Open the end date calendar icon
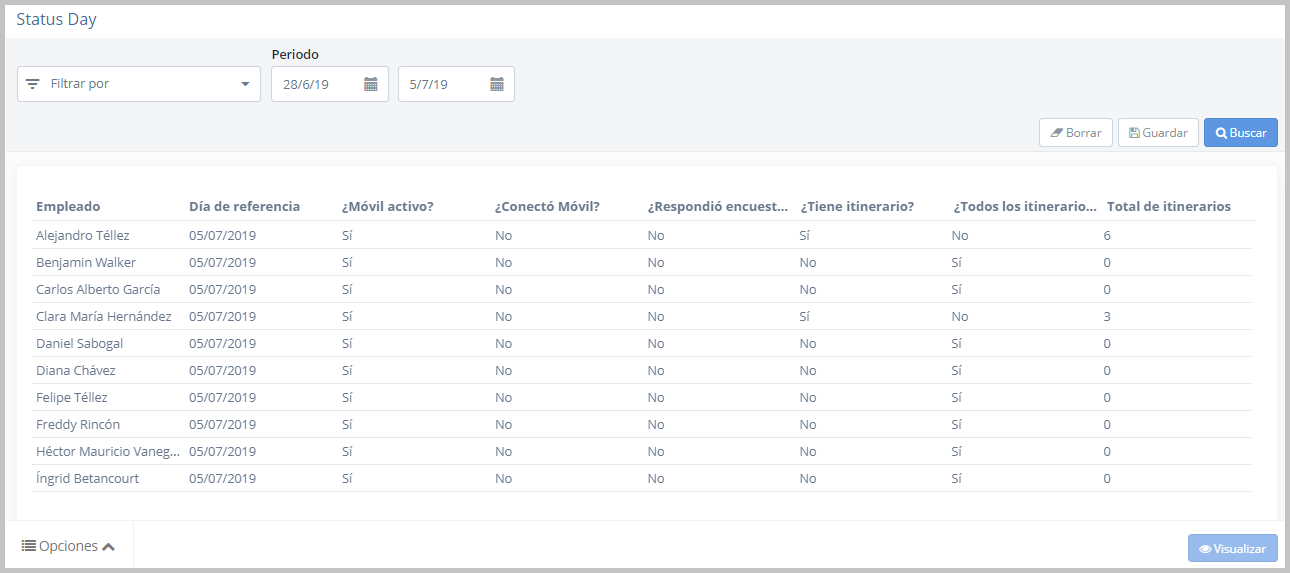The height and width of the screenshot is (573, 1290). [497, 85]
